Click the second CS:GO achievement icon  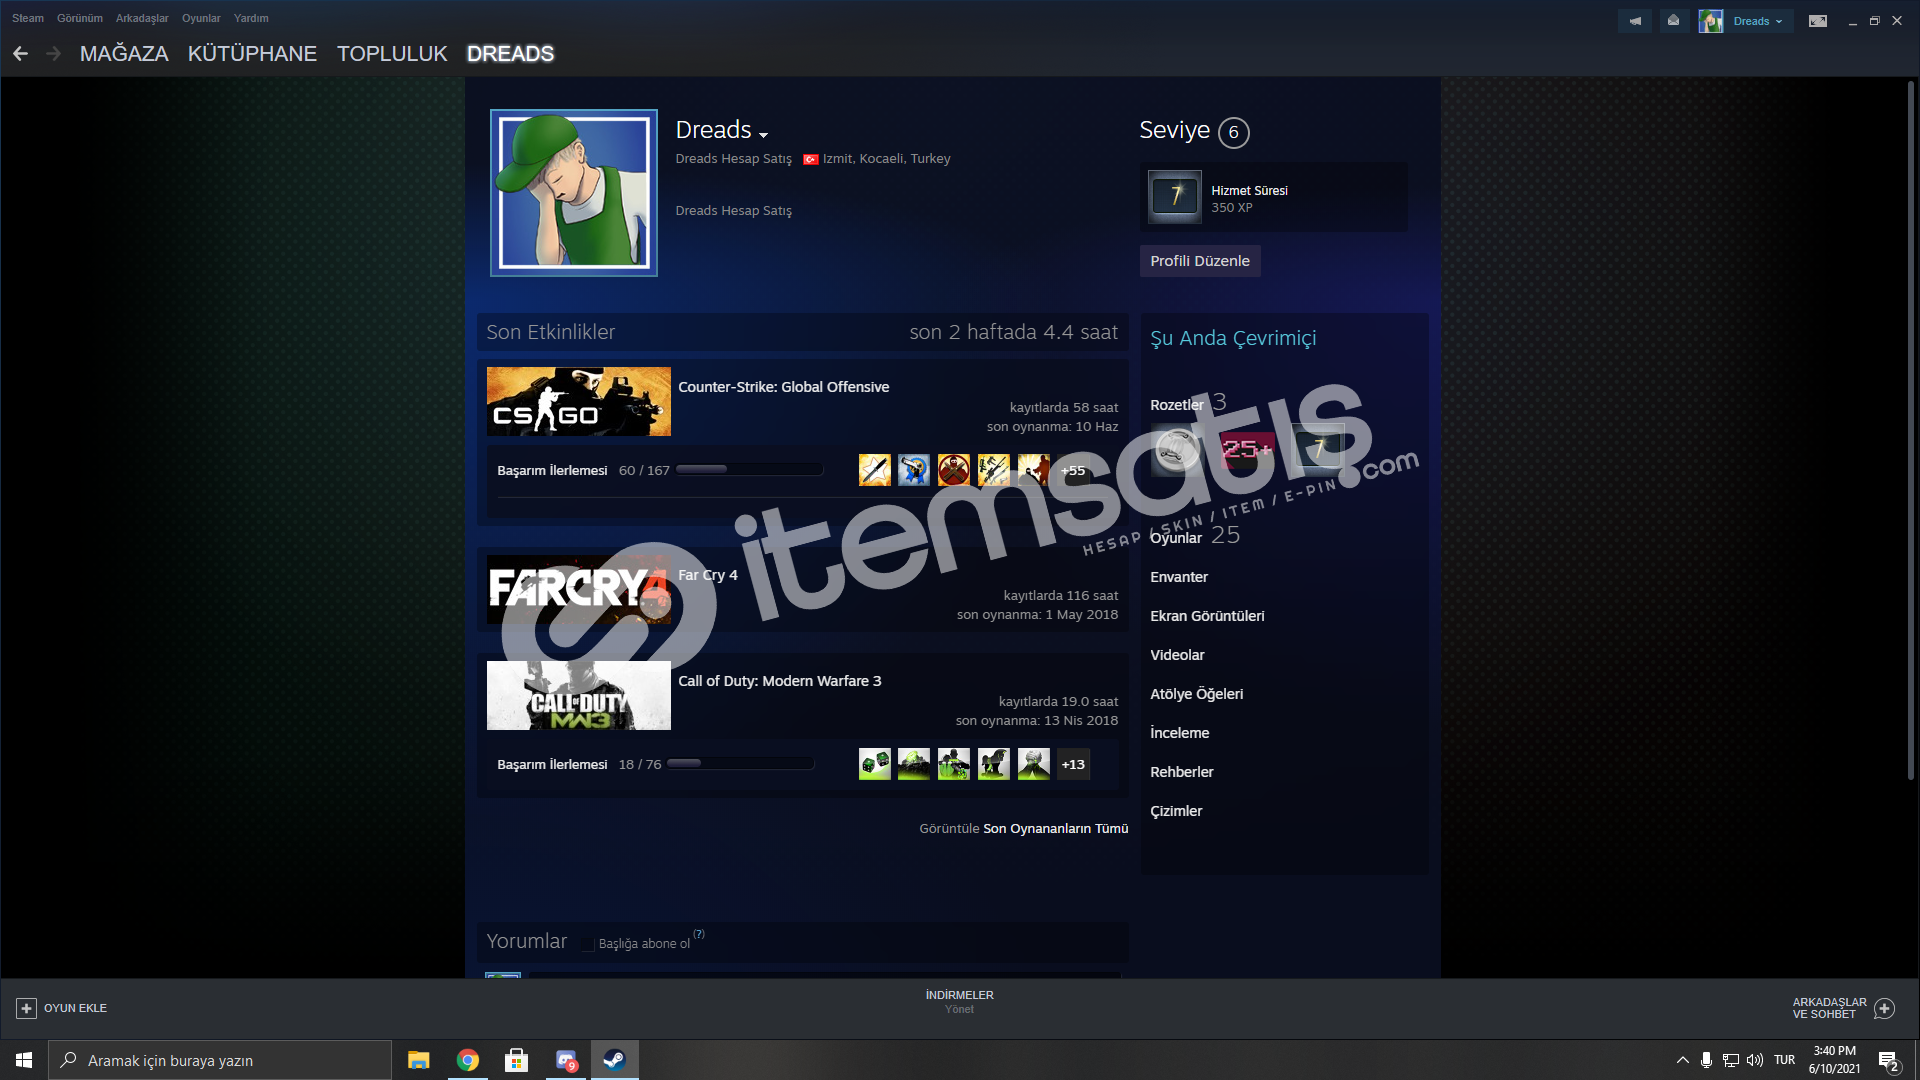pos(914,470)
